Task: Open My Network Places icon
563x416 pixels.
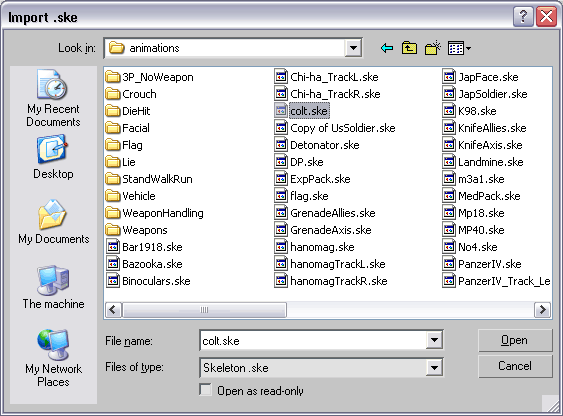Action: point(53,358)
